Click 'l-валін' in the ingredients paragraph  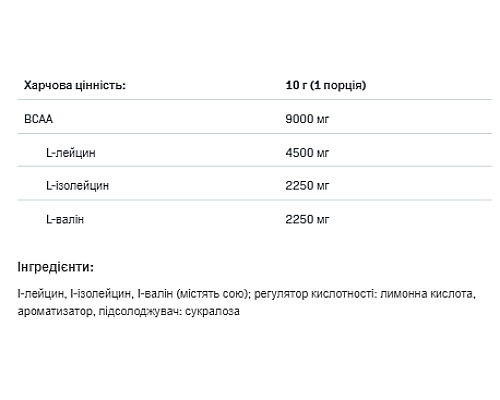(155, 294)
